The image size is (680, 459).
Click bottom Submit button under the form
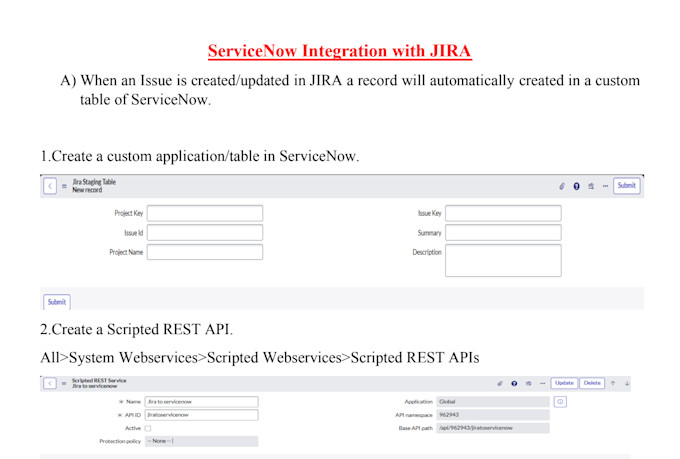(x=57, y=302)
